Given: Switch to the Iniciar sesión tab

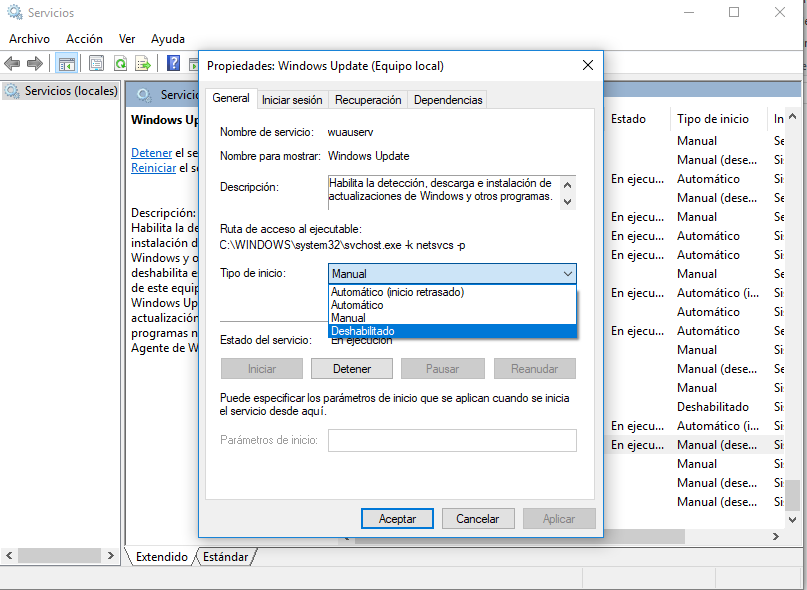Looking at the screenshot, I should pyautogui.click(x=292, y=100).
